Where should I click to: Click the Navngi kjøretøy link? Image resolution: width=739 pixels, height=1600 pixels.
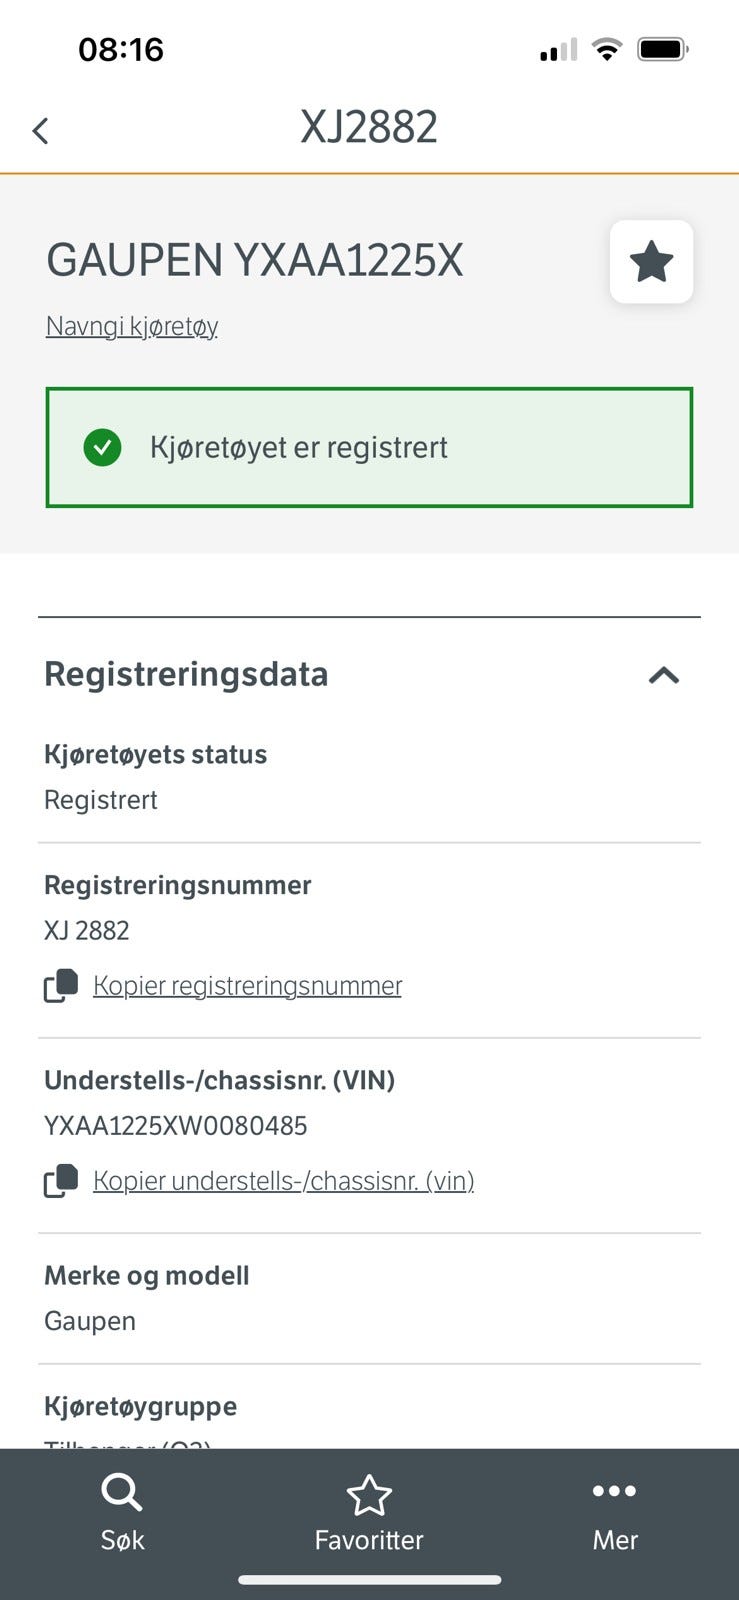[132, 326]
